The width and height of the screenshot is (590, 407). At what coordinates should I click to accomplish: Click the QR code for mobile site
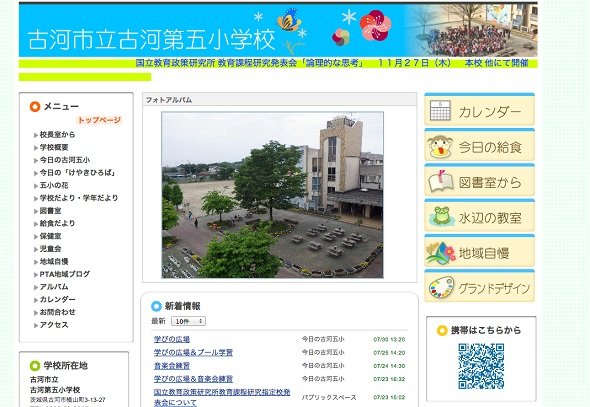click(x=481, y=366)
